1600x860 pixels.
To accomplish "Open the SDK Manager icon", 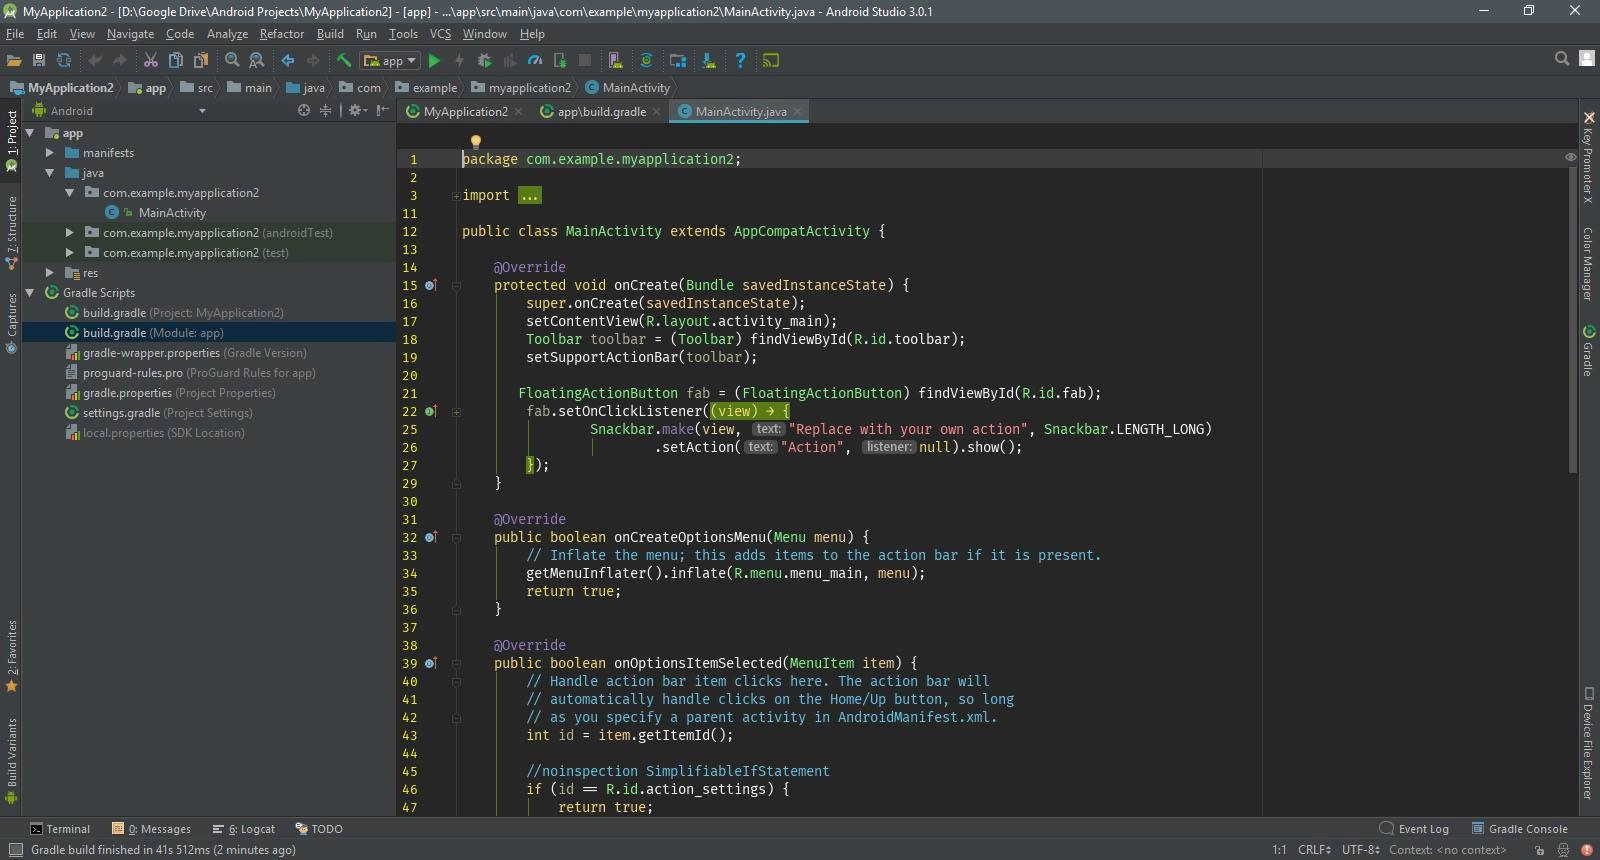I will (x=709, y=61).
